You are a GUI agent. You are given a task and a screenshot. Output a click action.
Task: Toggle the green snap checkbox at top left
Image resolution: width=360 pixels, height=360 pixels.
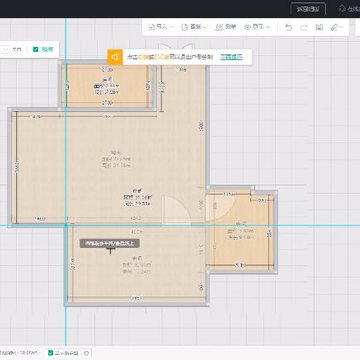click(36, 49)
